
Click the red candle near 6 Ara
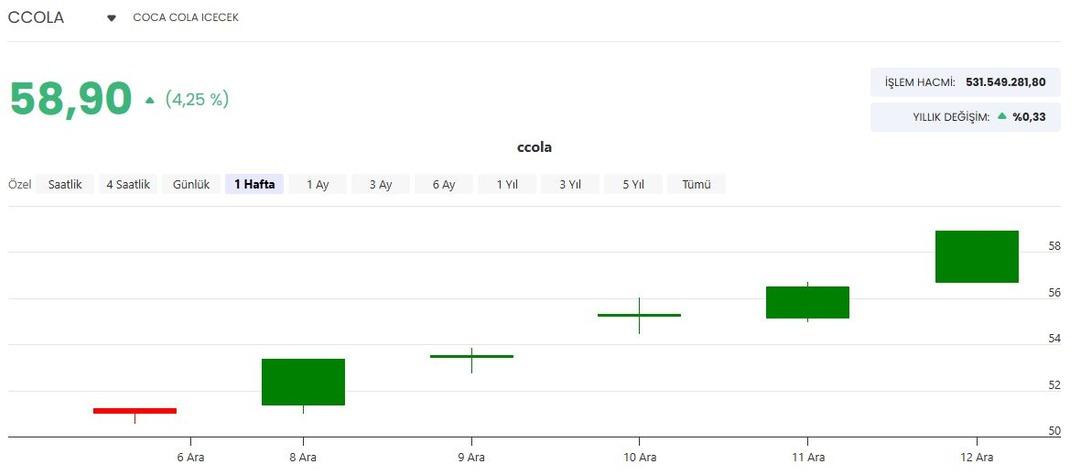coord(134,410)
